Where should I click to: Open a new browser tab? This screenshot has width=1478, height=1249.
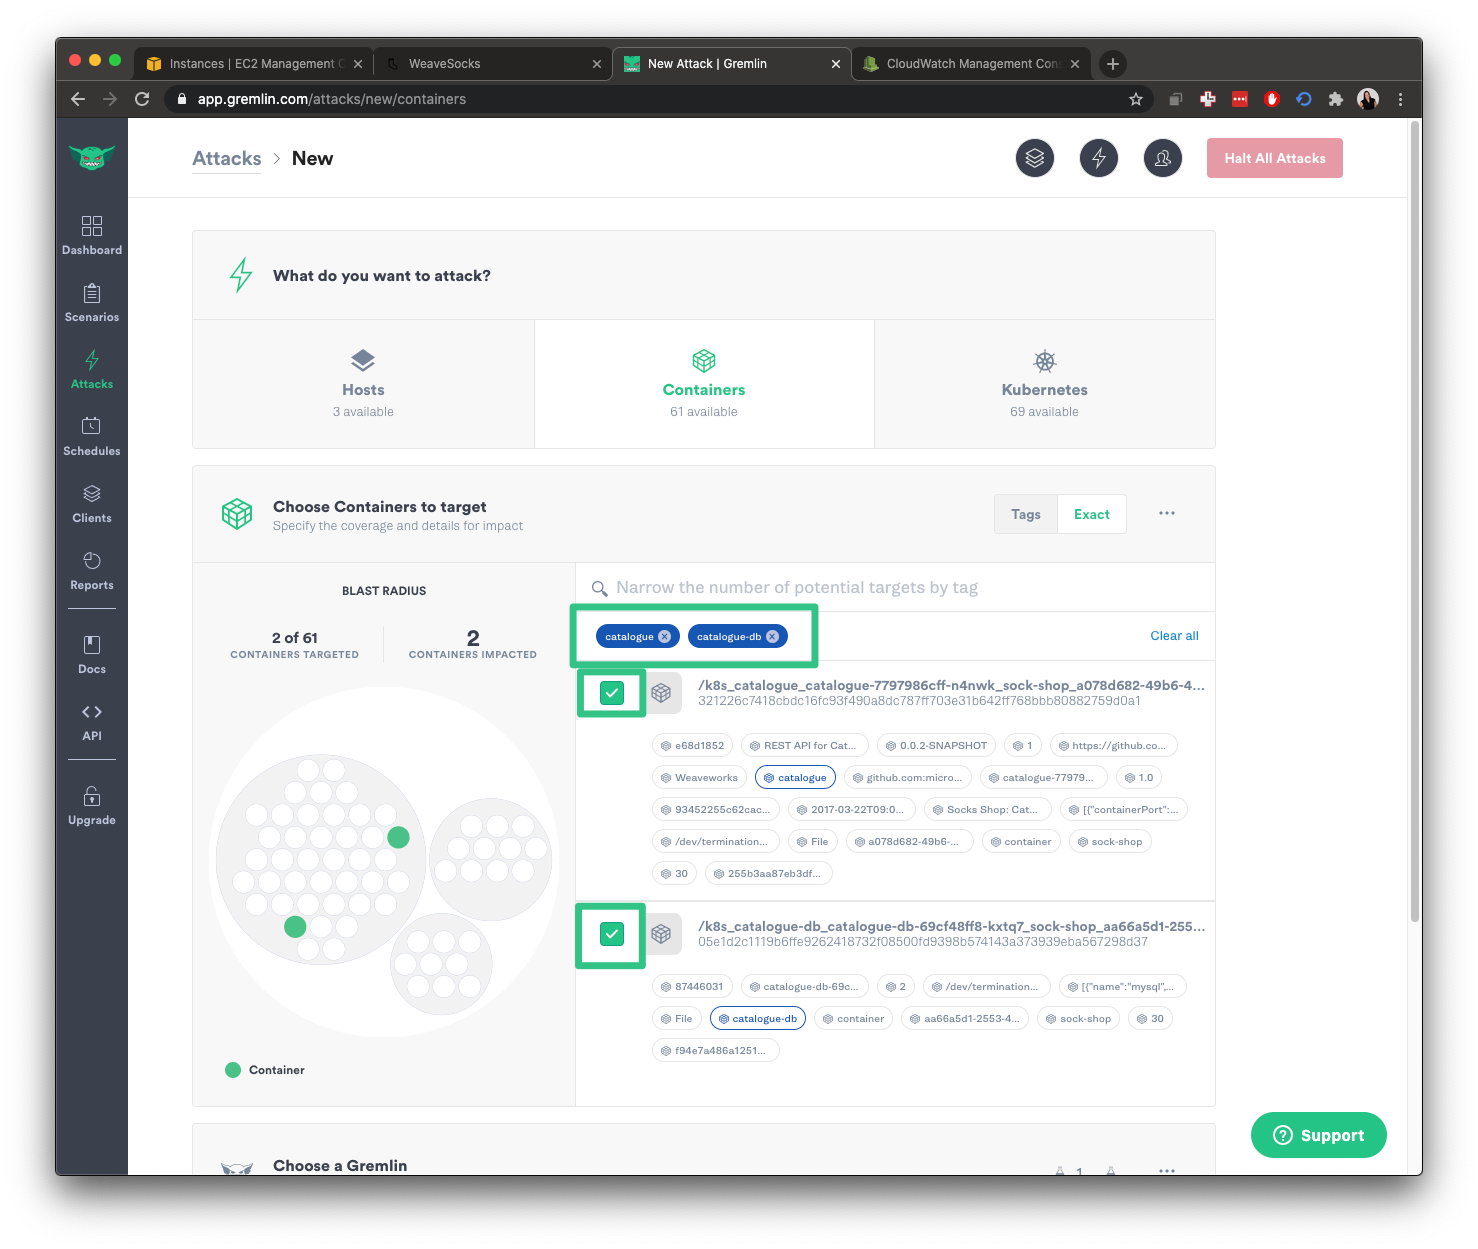click(x=1112, y=64)
